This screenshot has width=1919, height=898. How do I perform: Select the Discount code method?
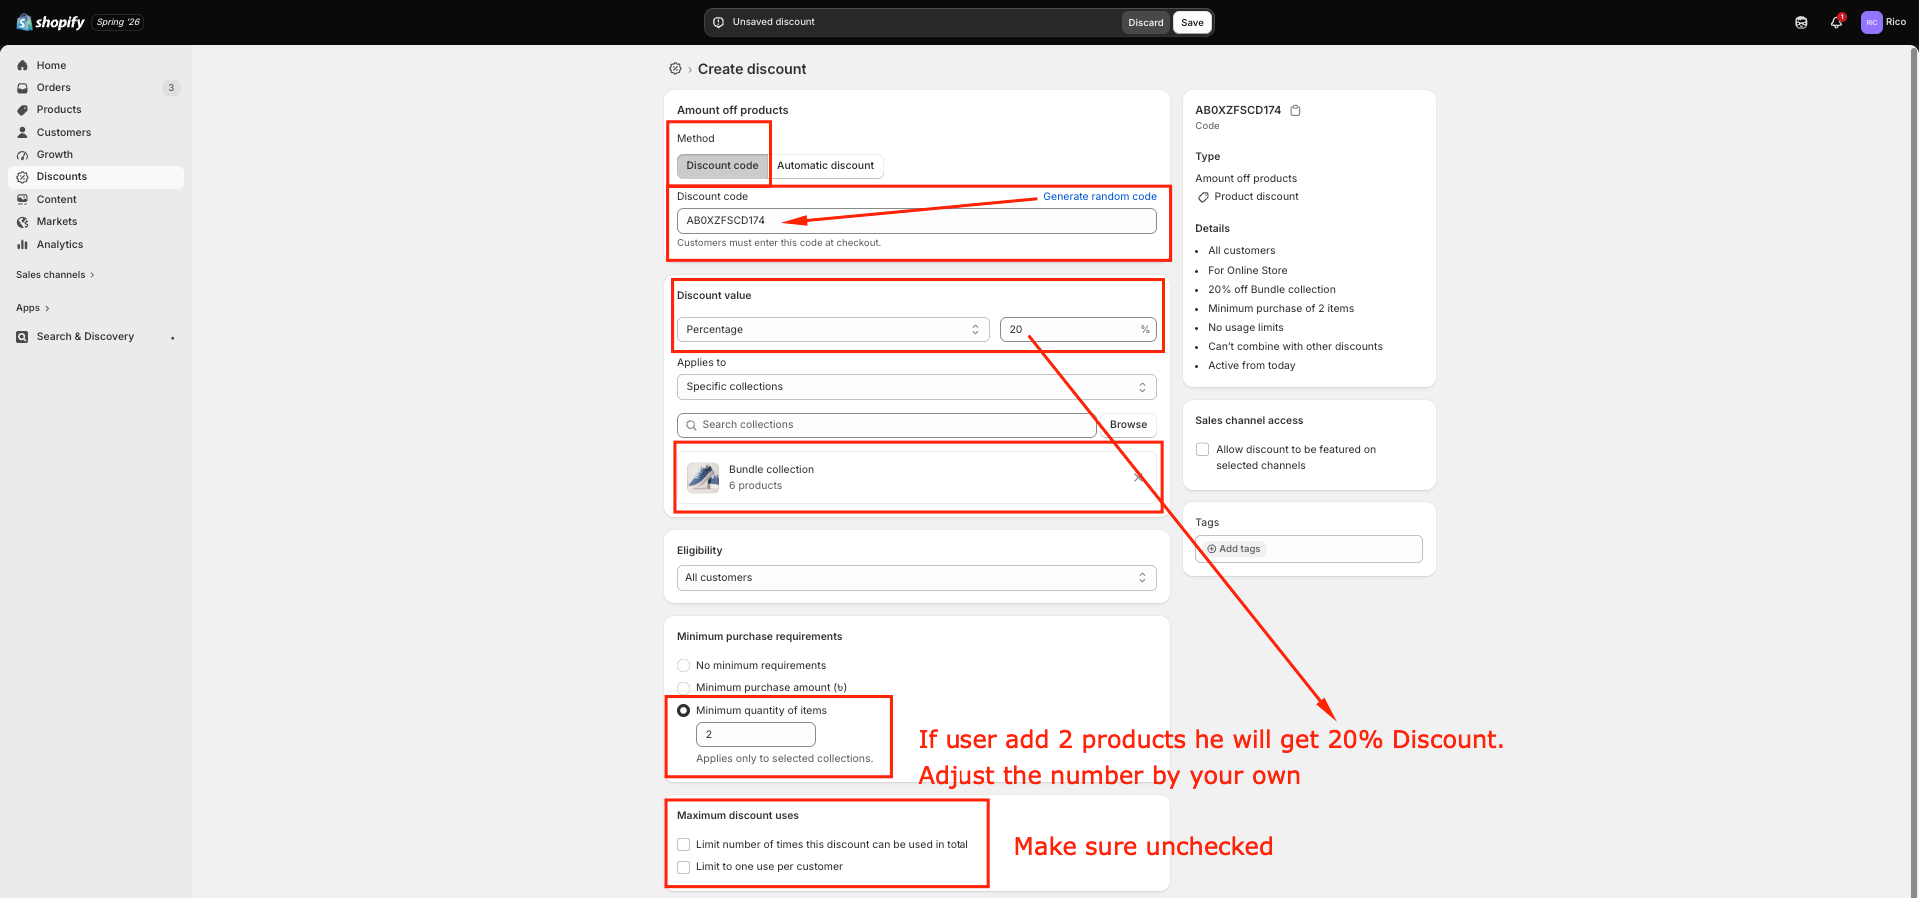point(722,166)
